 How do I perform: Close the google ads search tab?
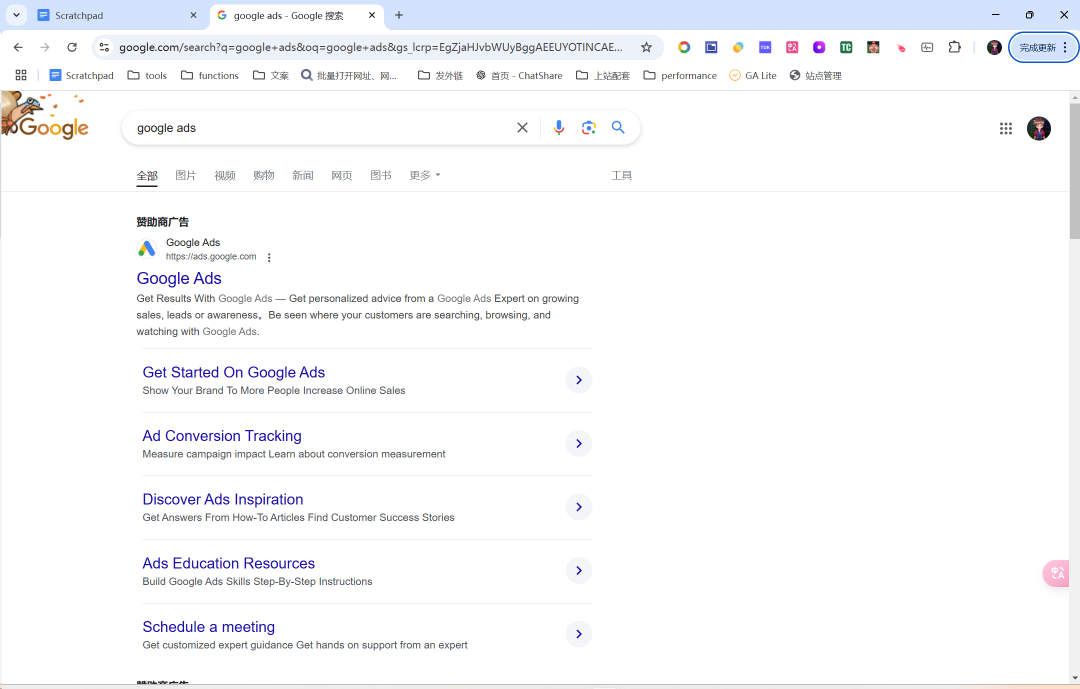[x=372, y=14]
